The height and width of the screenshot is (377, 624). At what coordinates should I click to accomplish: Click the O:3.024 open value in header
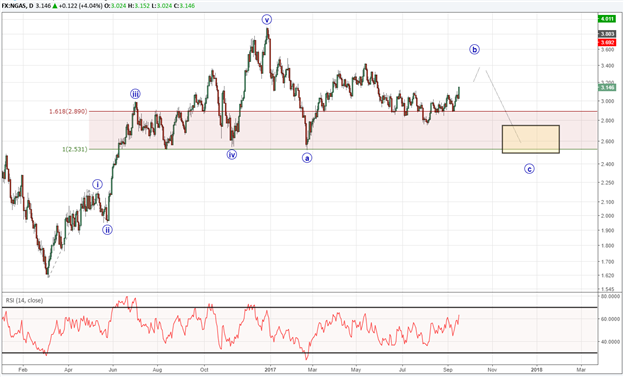115,6
